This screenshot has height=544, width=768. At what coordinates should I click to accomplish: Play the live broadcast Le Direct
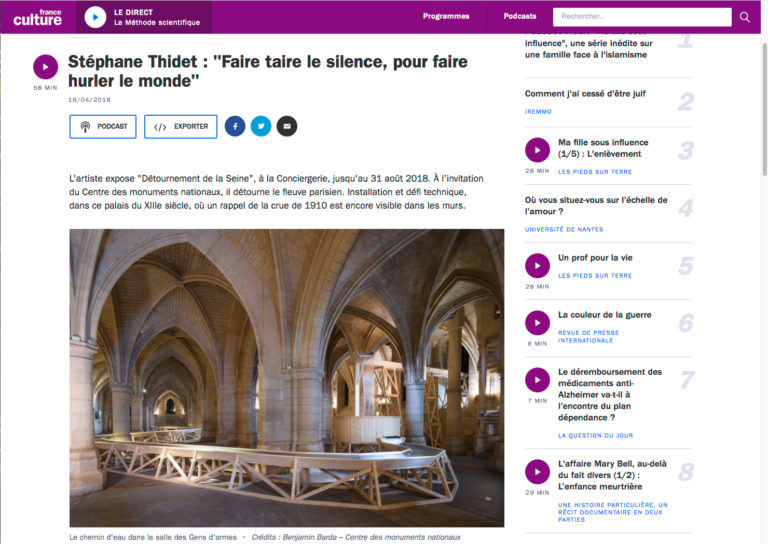(95, 18)
